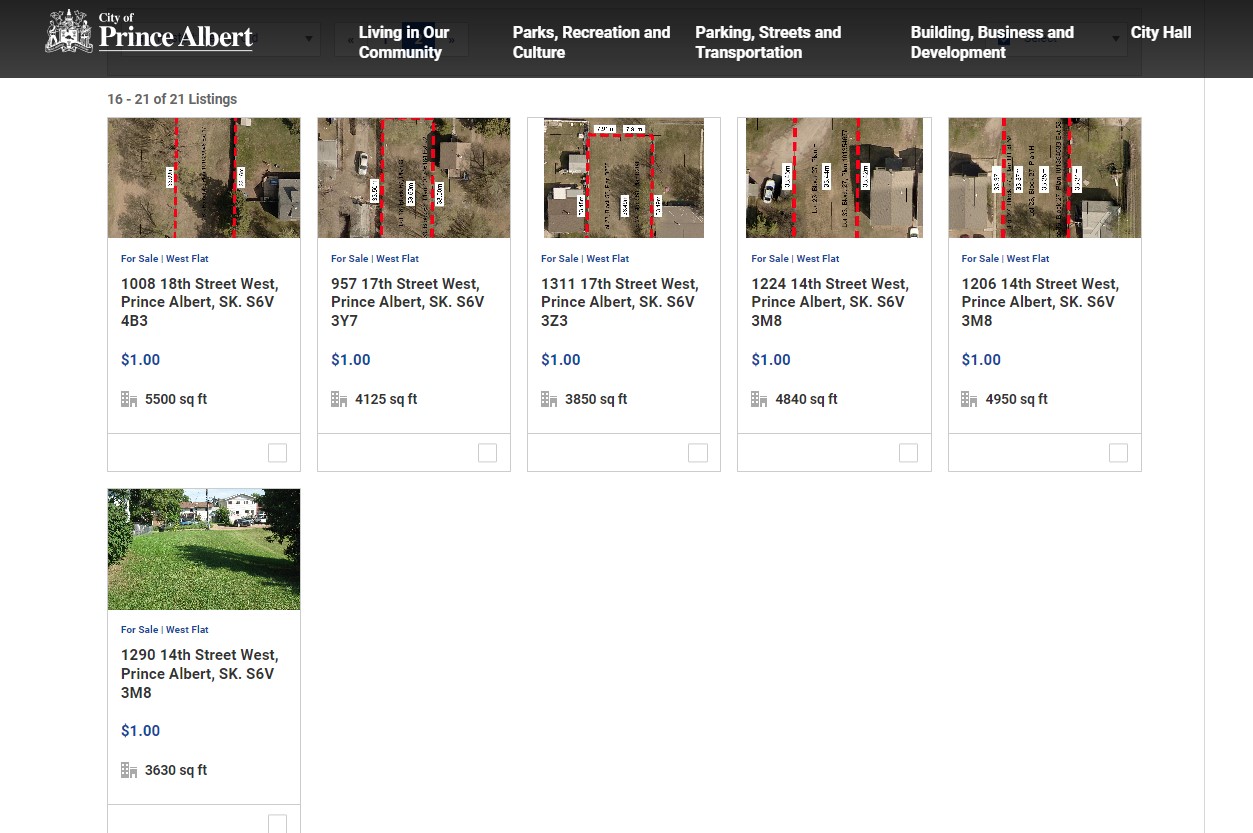This screenshot has width=1253, height=833.
Task: Click building icon beside 4840 sq ft
Action: click(759, 399)
